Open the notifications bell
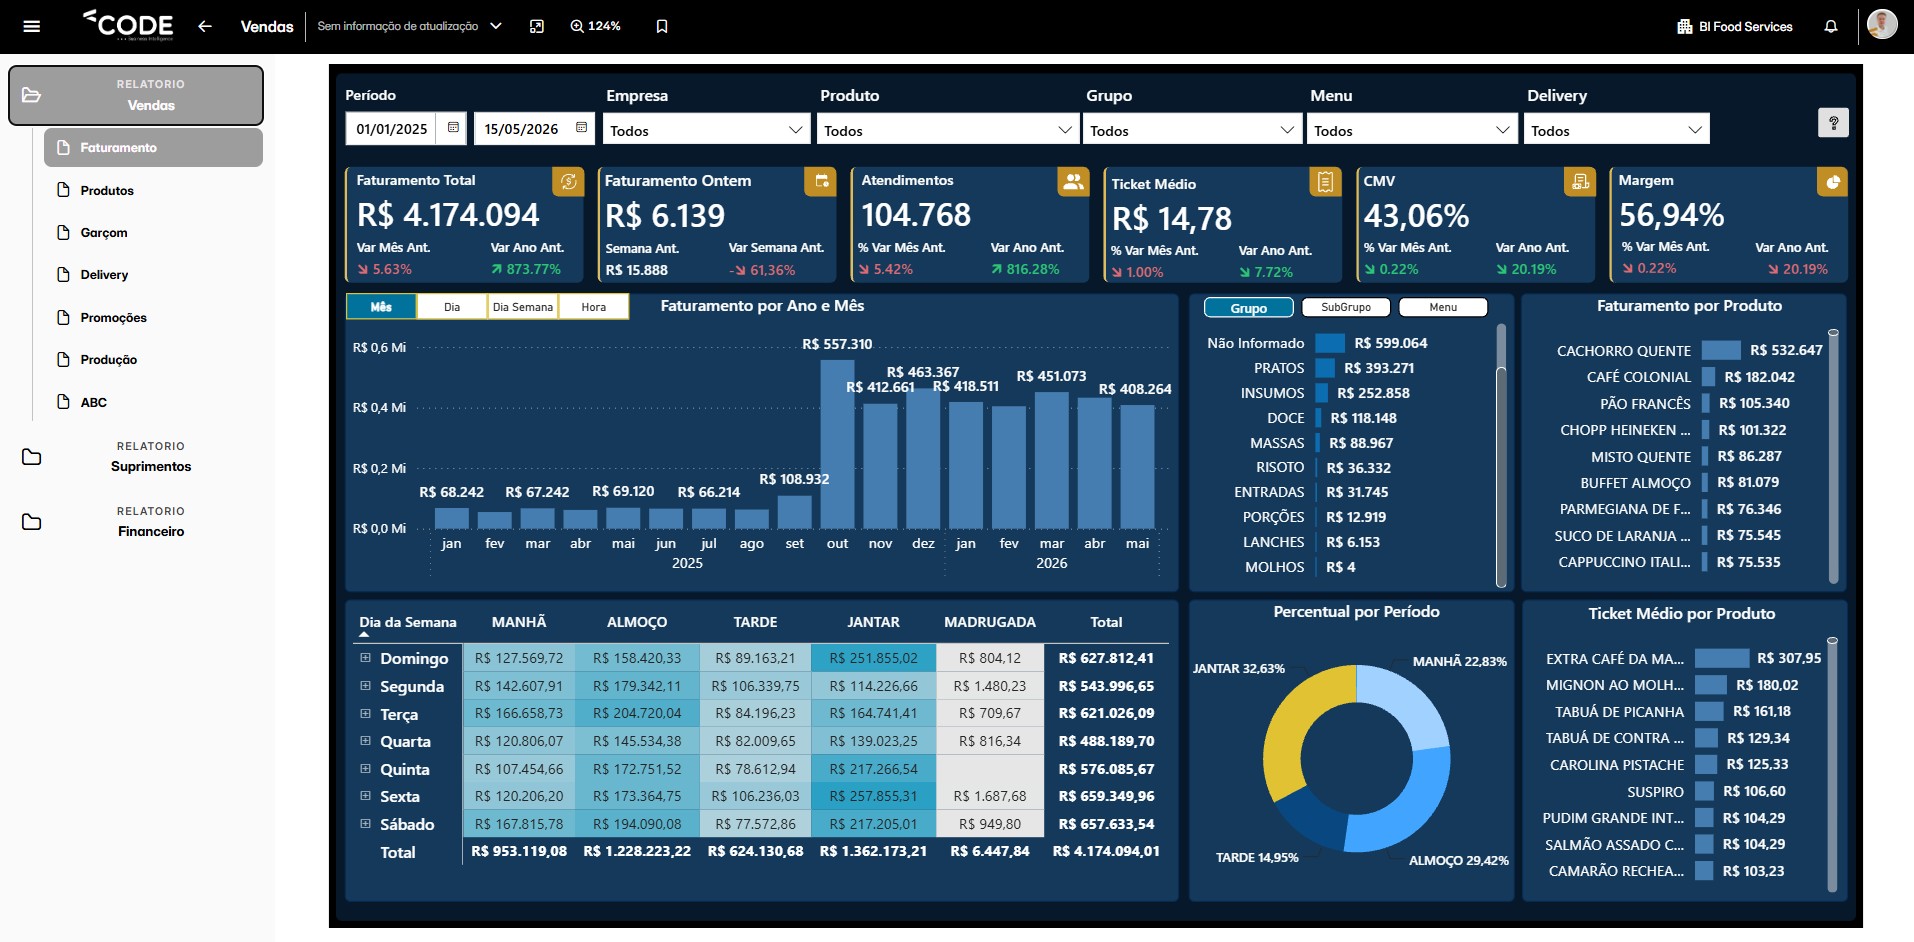 (1831, 26)
